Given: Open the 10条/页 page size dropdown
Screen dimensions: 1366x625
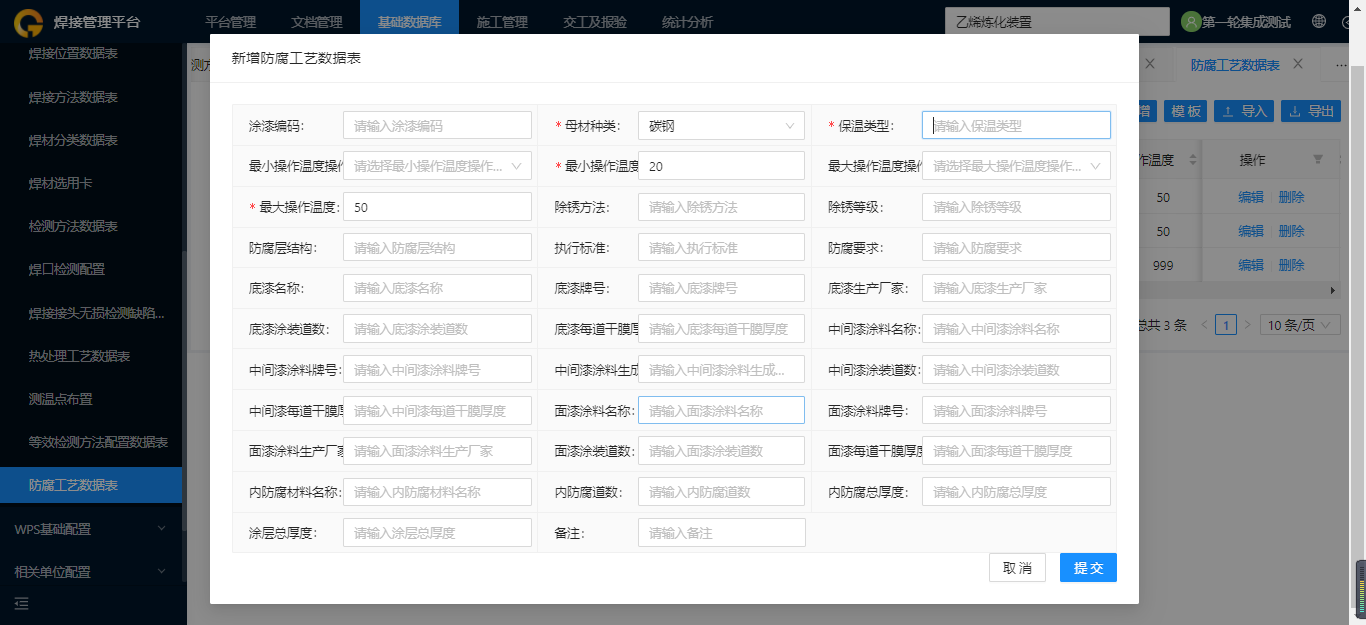Looking at the screenshot, I should [x=1301, y=324].
